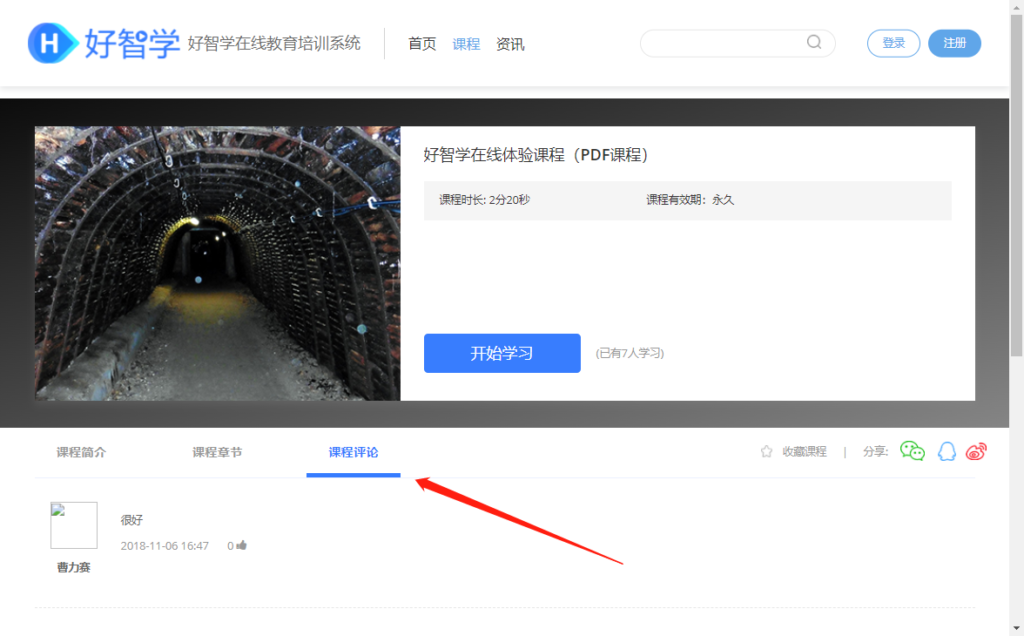Click the 课程时长: 2分20秒 text

click(485, 200)
